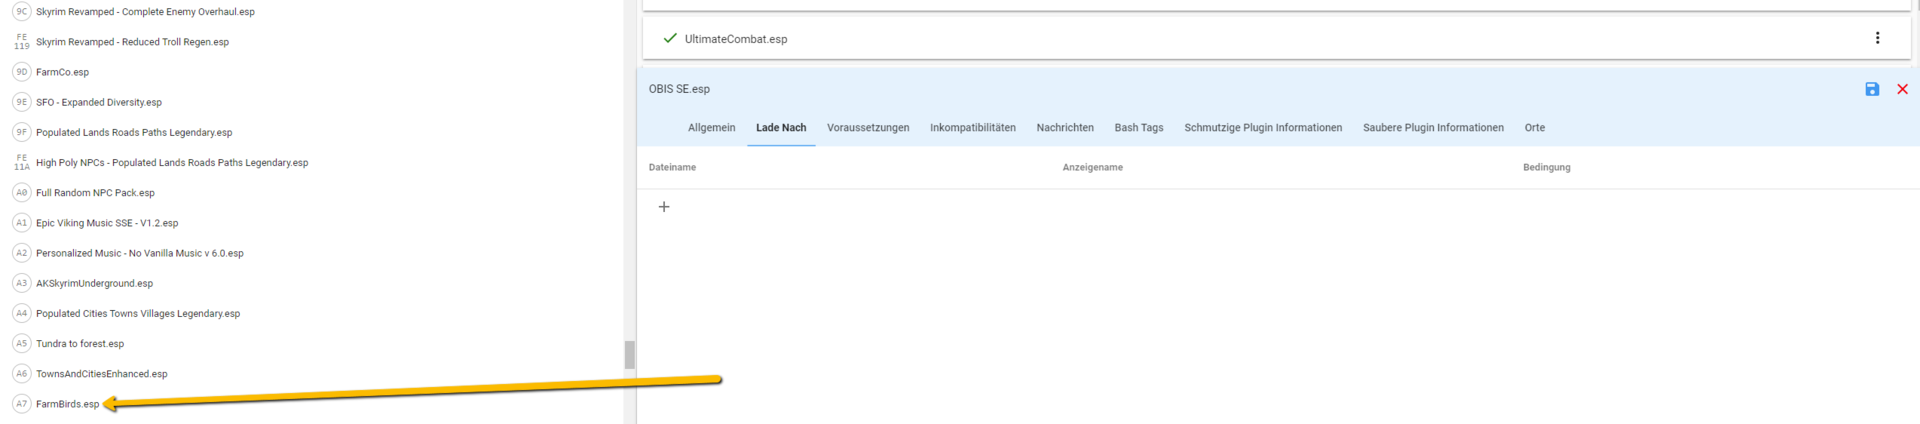Click the green checkmark beside UltimateCombat.esp
Image resolution: width=1920 pixels, height=424 pixels.
pos(670,38)
